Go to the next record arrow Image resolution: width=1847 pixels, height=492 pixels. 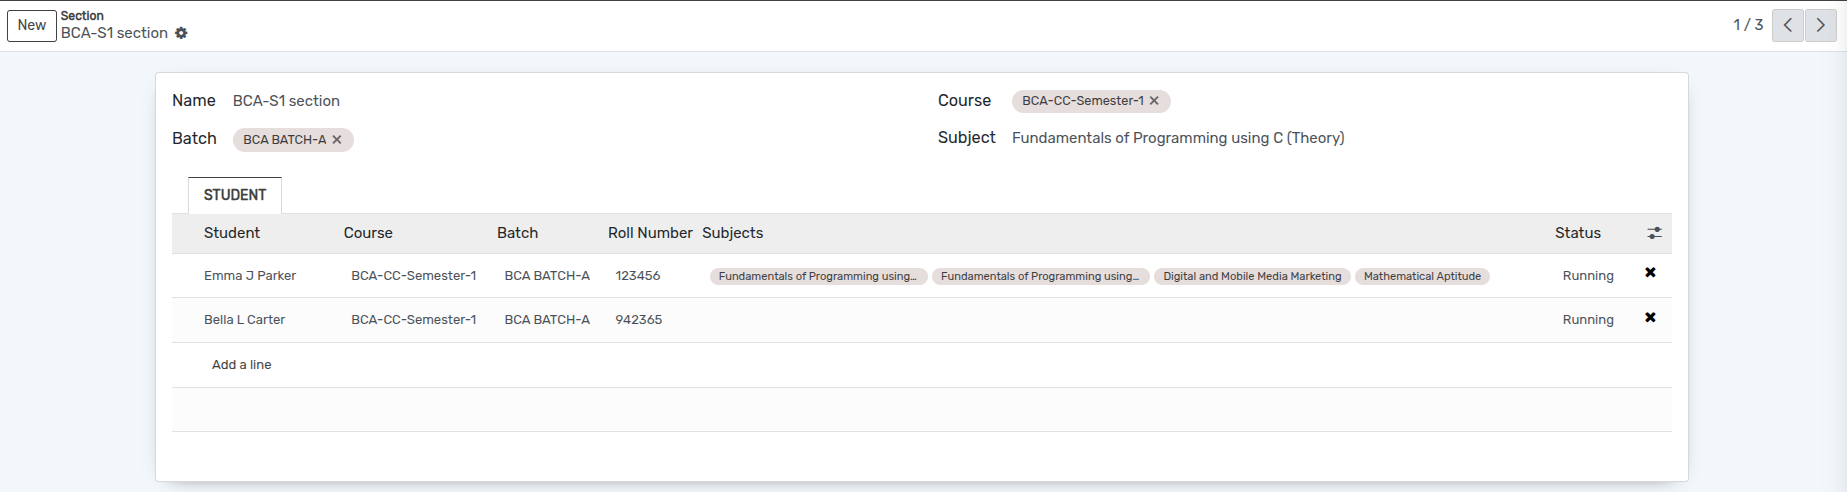tap(1821, 25)
